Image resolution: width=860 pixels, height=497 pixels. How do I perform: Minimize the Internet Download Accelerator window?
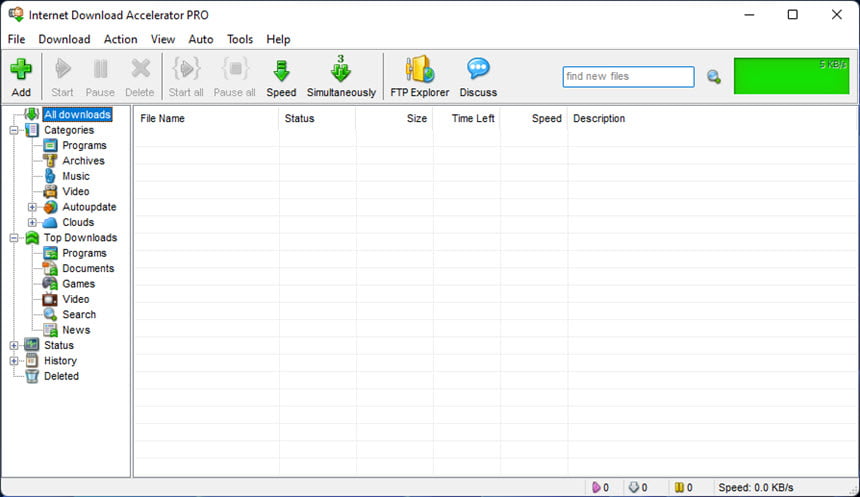click(x=749, y=15)
